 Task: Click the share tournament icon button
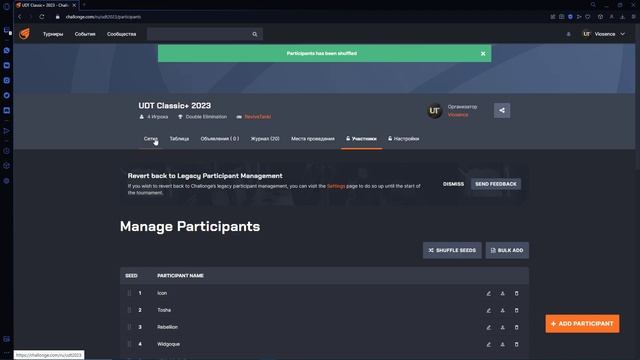point(502,110)
